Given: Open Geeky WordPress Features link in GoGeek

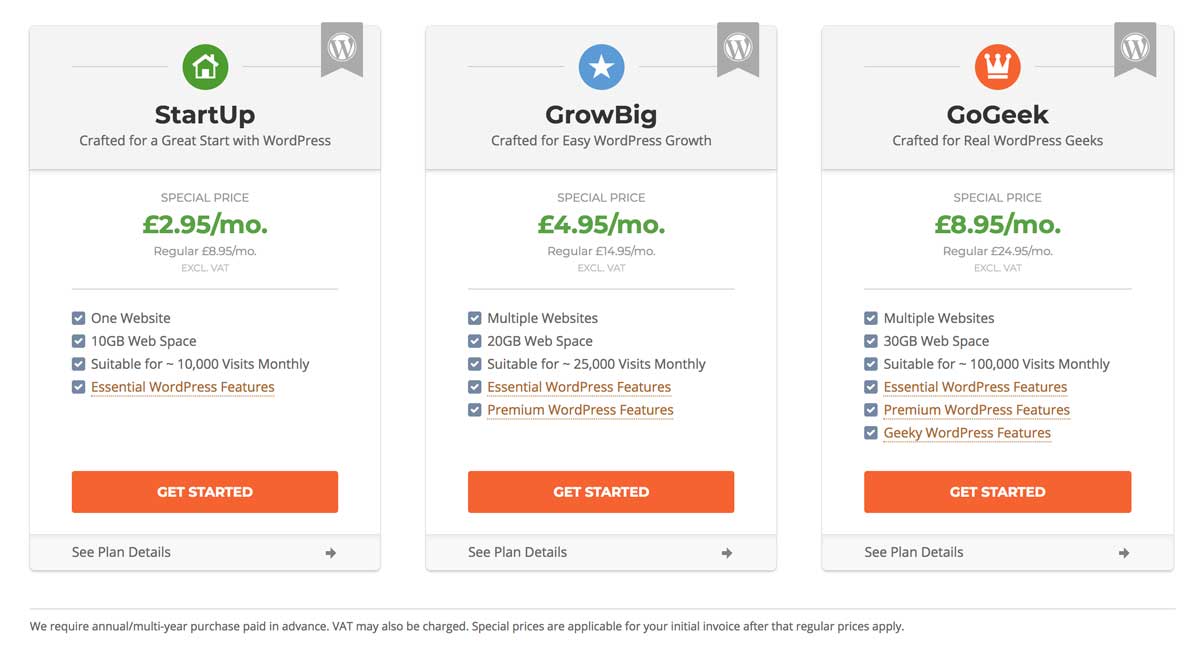Looking at the screenshot, I should [x=967, y=433].
